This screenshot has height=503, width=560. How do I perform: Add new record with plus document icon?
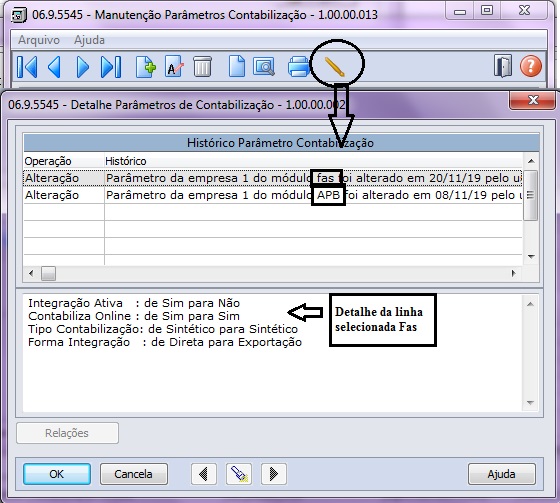pyautogui.click(x=145, y=67)
